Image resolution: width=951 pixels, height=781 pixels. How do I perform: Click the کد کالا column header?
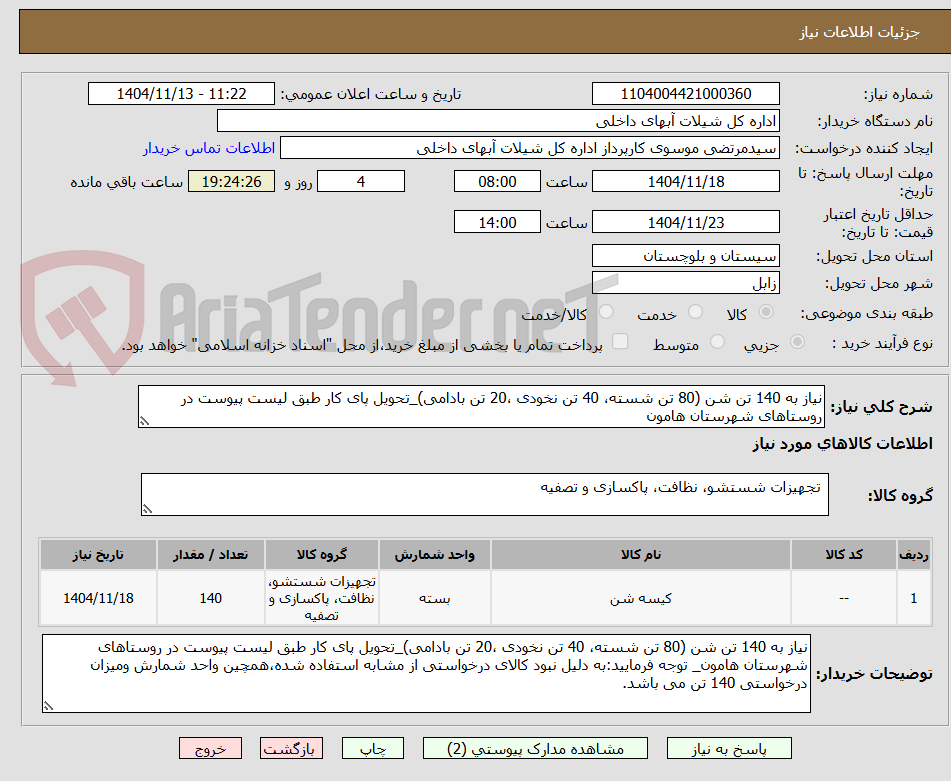tap(844, 555)
